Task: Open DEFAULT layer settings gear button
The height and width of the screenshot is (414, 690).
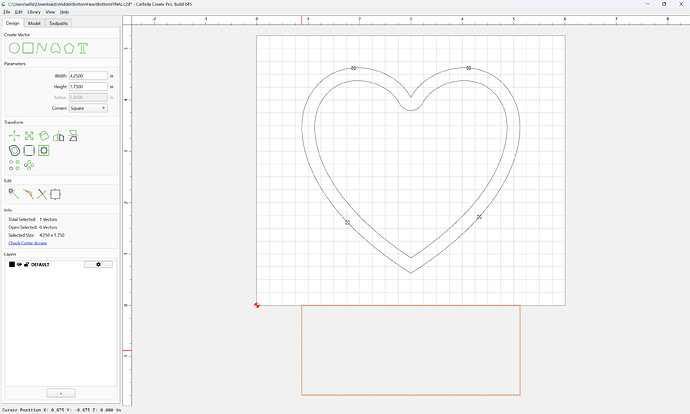Action: click(x=98, y=264)
